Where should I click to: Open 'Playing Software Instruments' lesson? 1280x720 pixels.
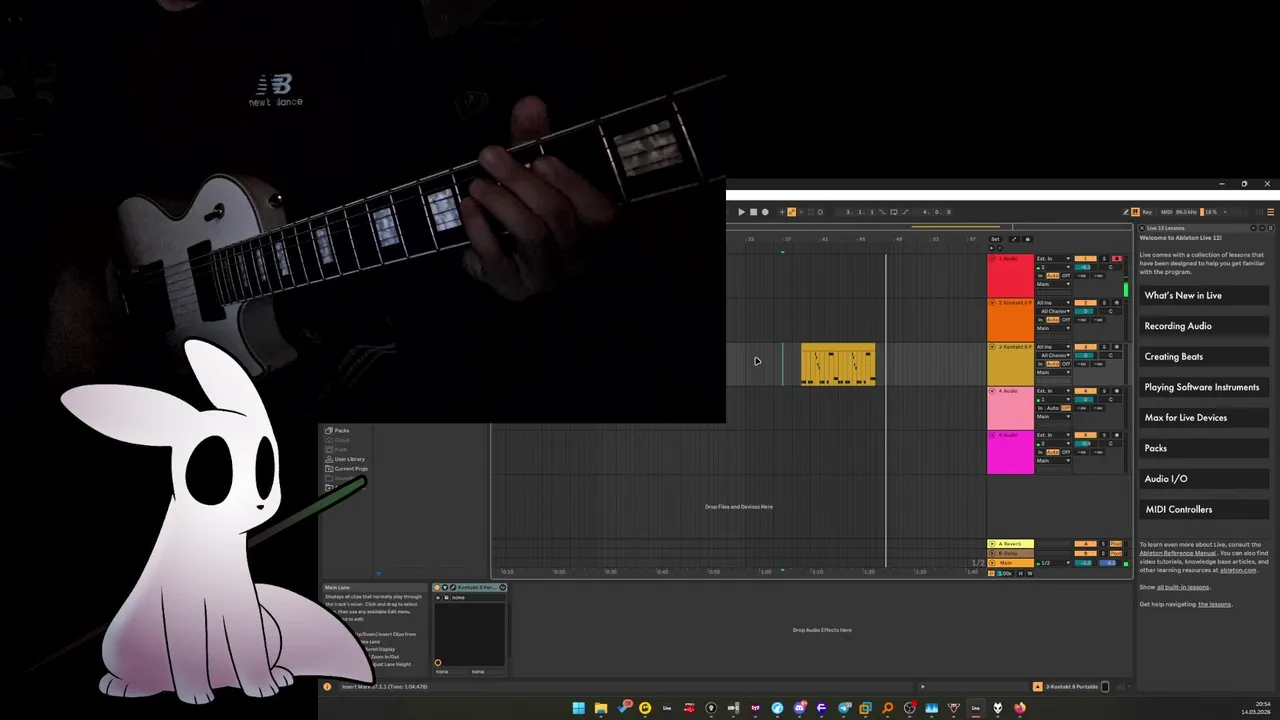pos(1204,387)
